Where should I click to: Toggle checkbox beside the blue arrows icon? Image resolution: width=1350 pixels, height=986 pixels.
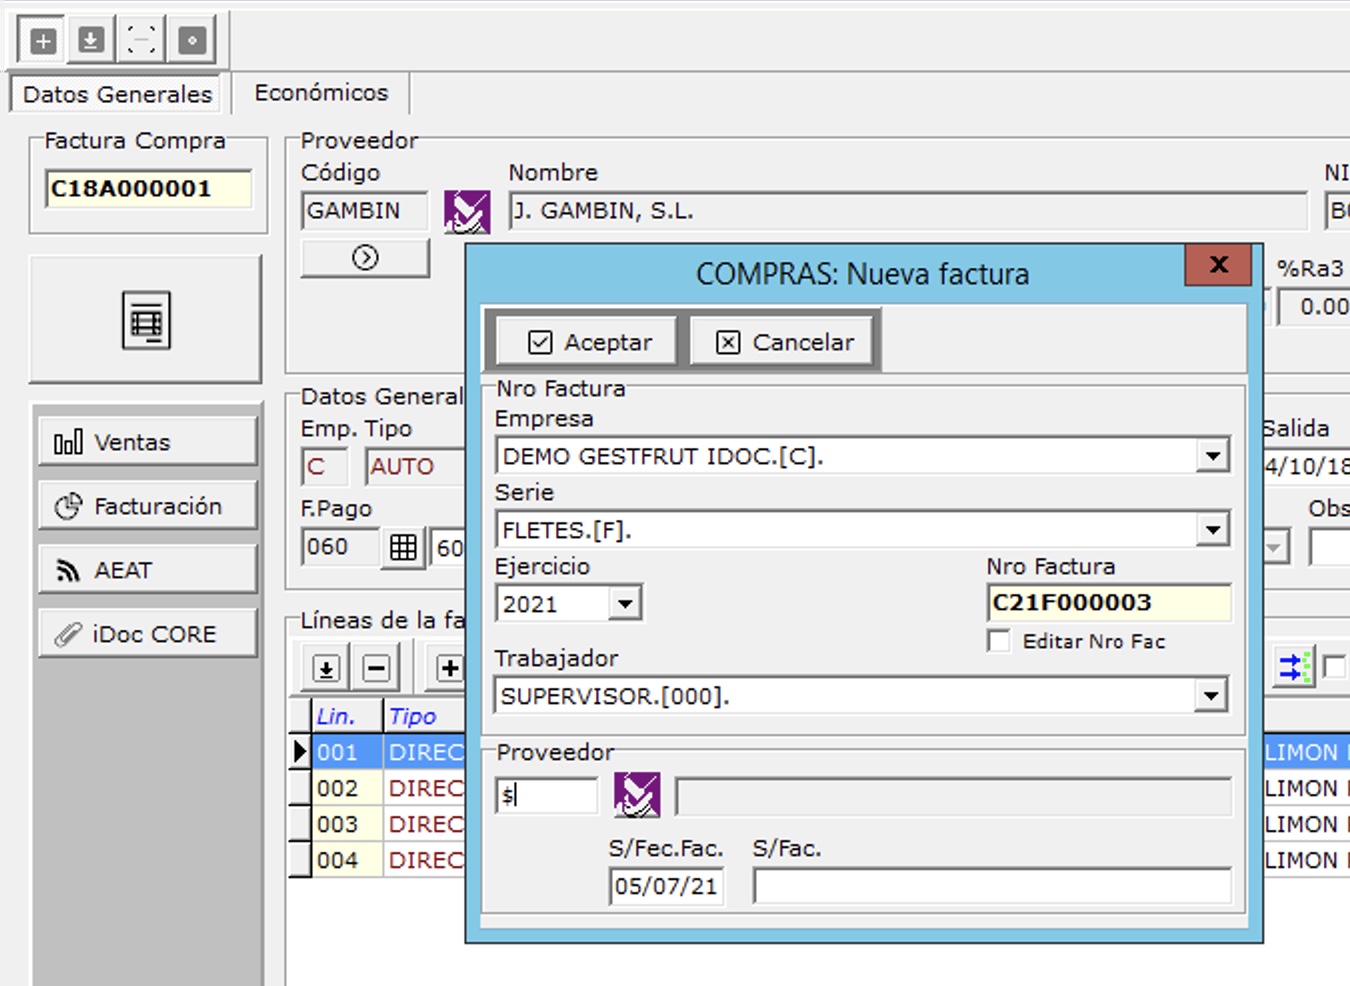pyautogui.click(x=1334, y=667)
